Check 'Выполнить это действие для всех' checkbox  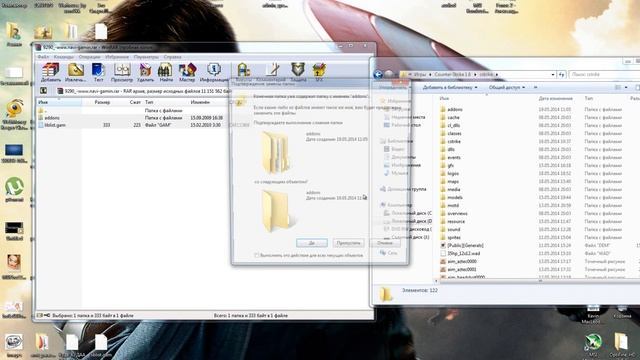[x=257, y=255]
